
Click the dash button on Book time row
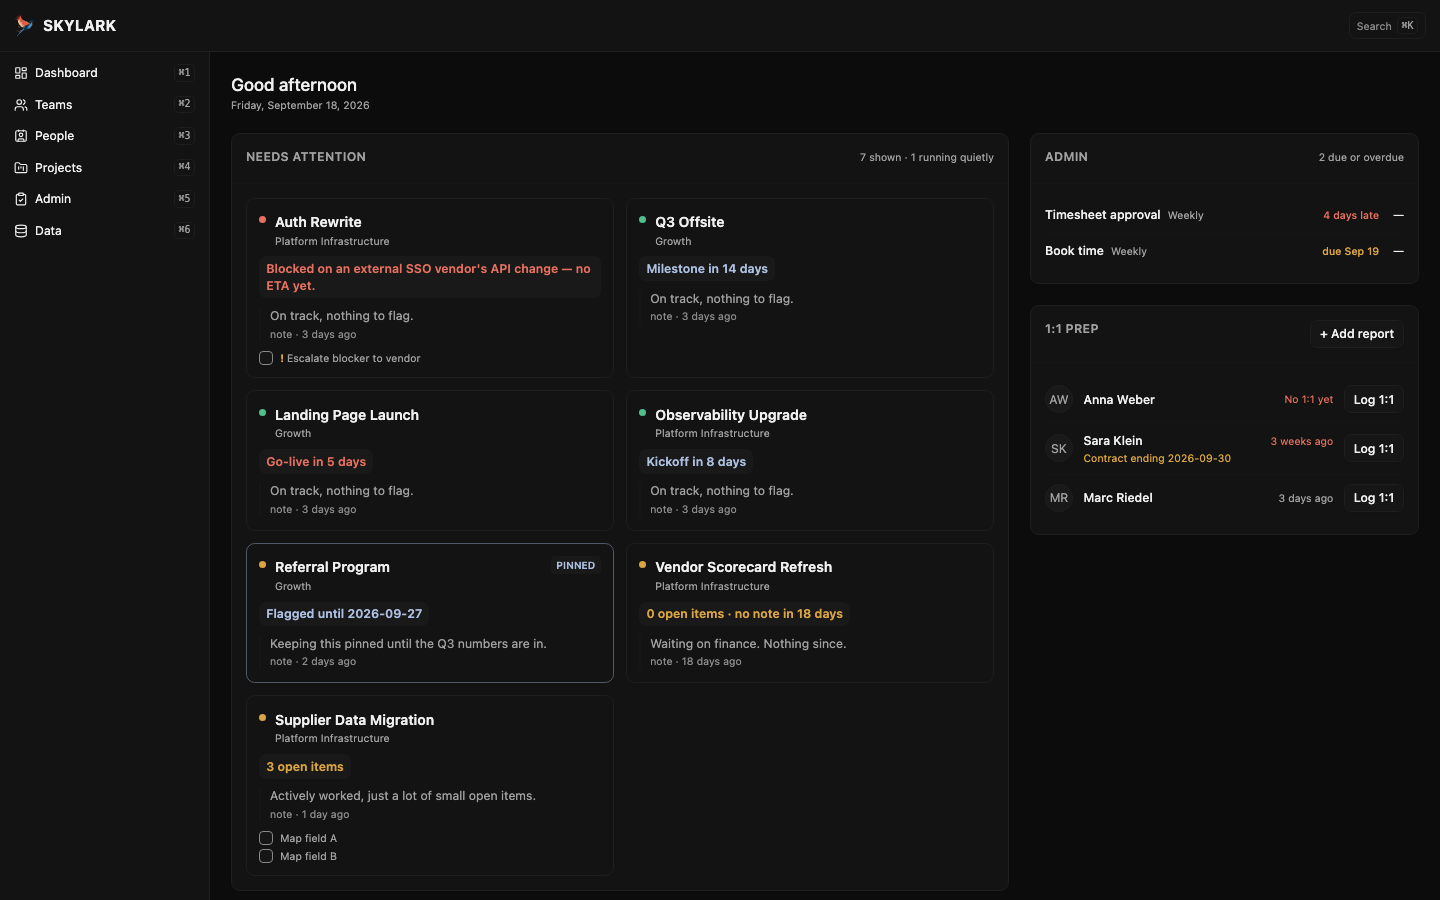tap(1398, 251)
